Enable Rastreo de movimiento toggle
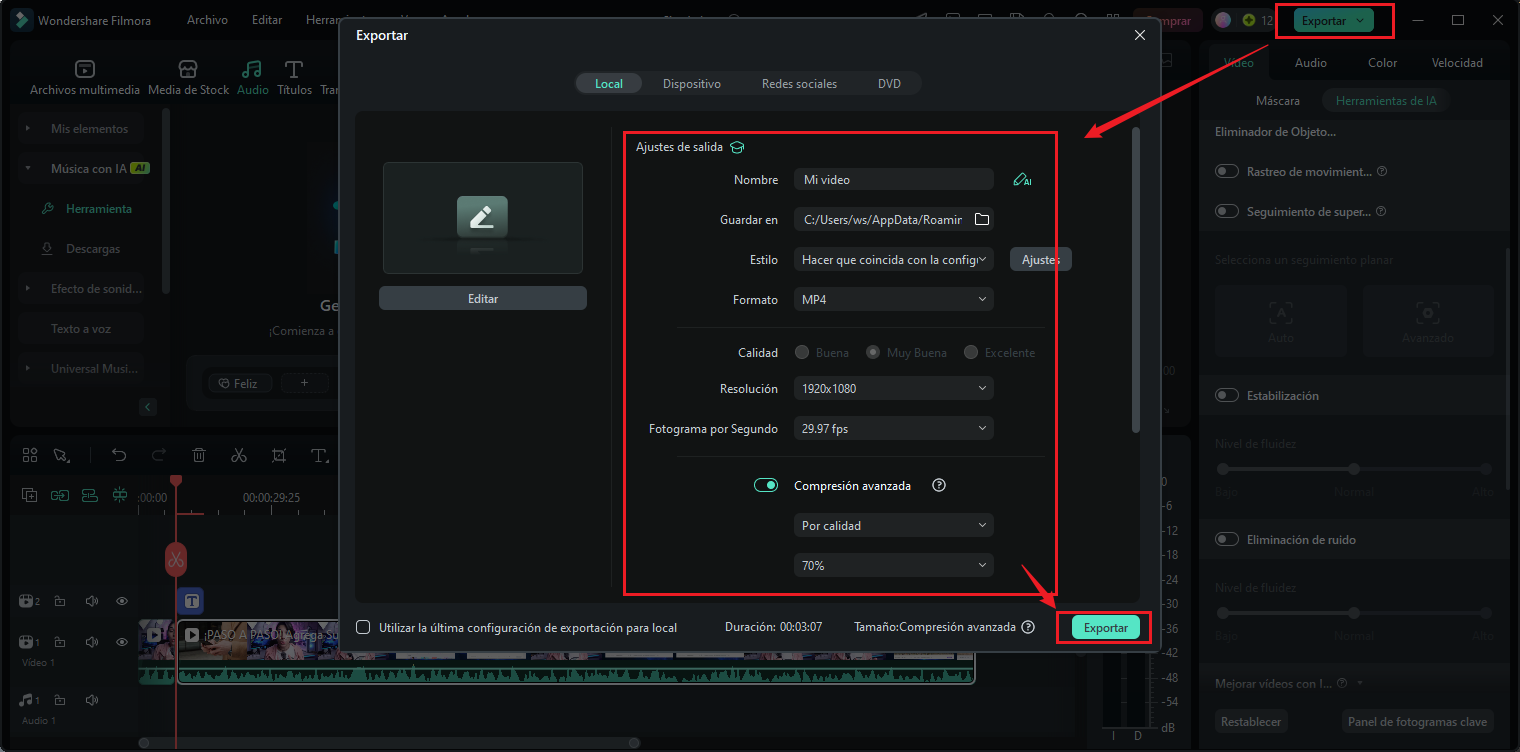The width and height of the screenshot is (1520, 752). pos(1227,172)
